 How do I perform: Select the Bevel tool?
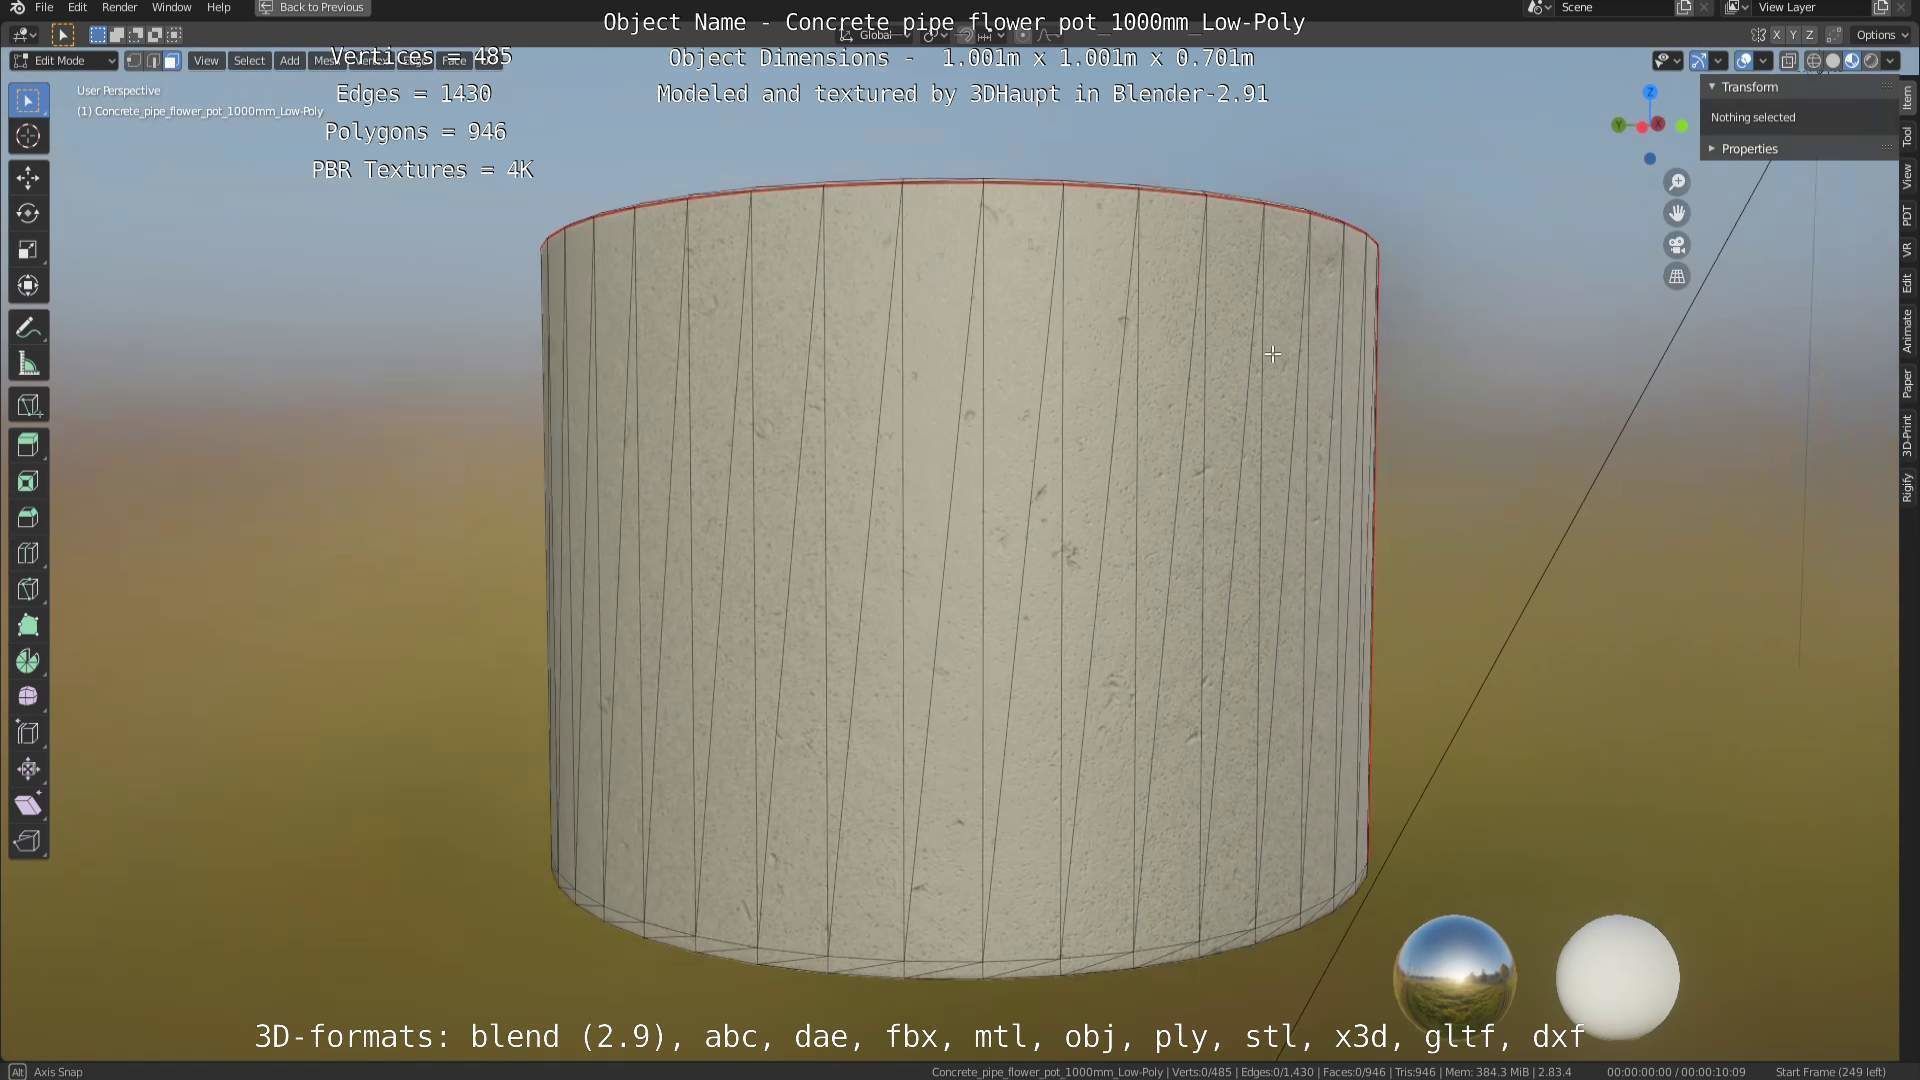coord(28,517)
